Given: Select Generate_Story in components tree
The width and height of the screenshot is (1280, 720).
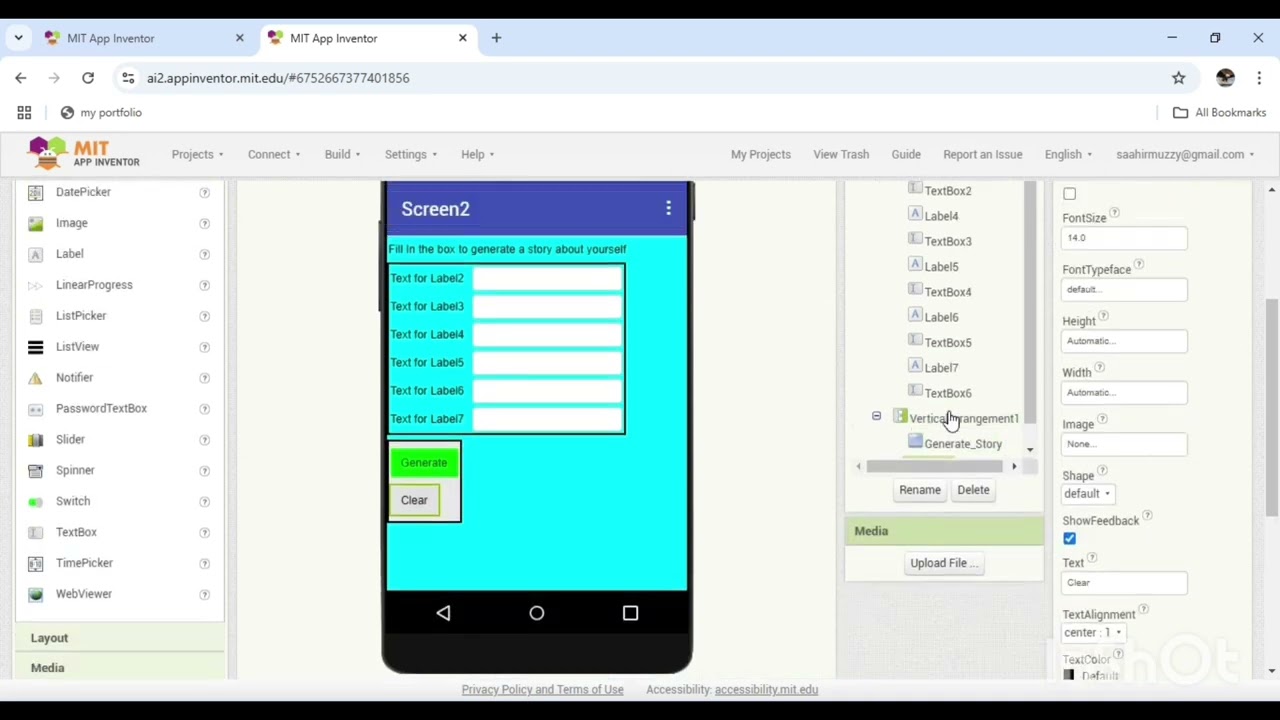Looking at the screenshot, I should [962, 443].
